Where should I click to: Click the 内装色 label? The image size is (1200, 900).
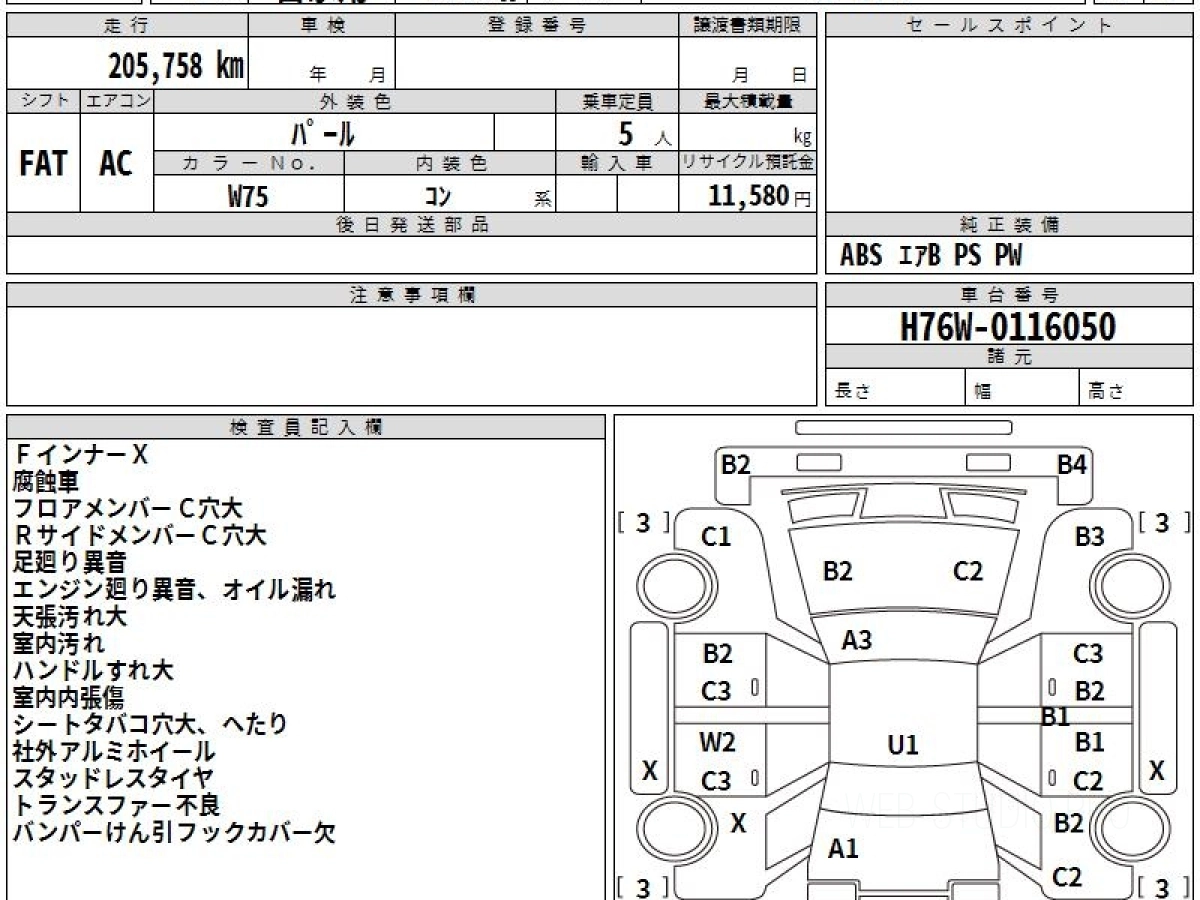[x=451, y=164]
